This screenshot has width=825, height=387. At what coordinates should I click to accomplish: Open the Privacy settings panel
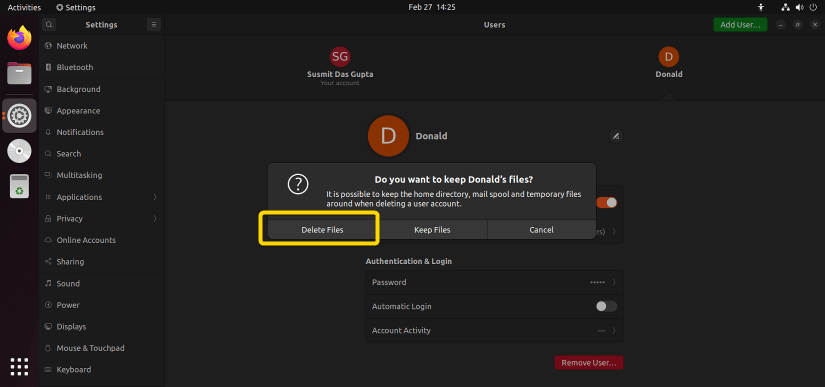[102, 219]
